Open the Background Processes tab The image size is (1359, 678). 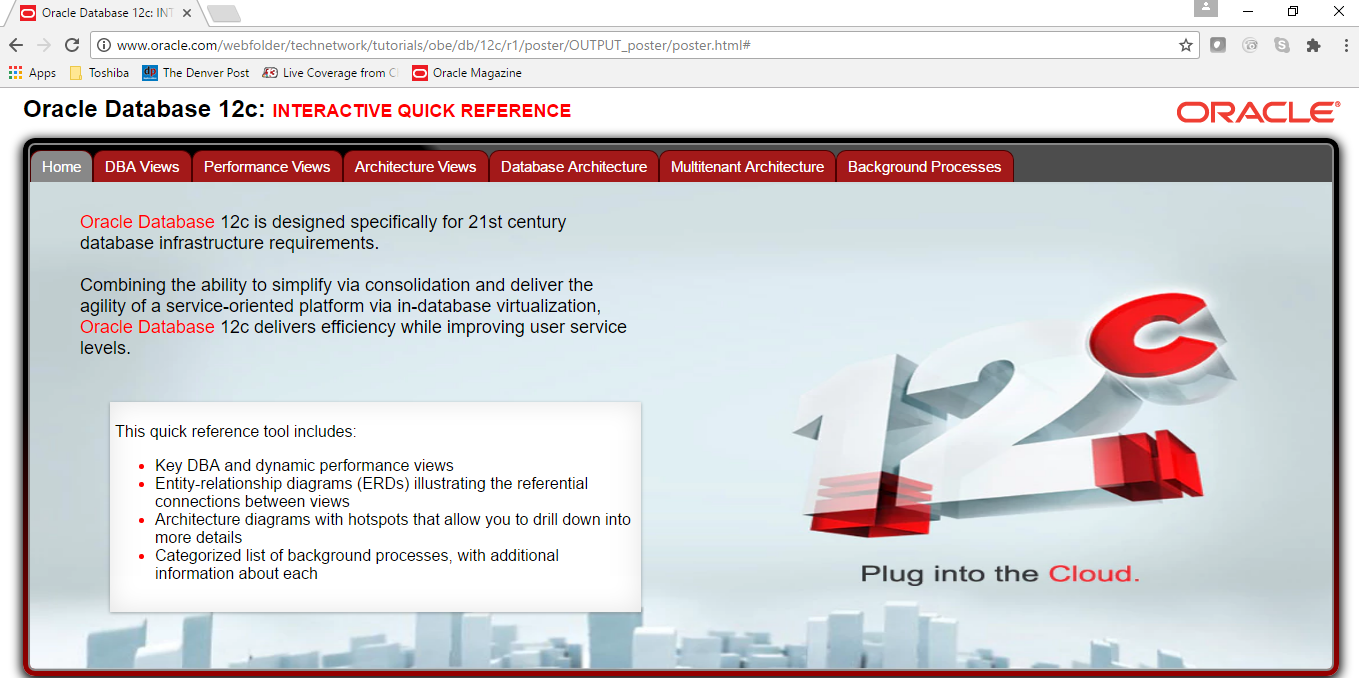924,167
